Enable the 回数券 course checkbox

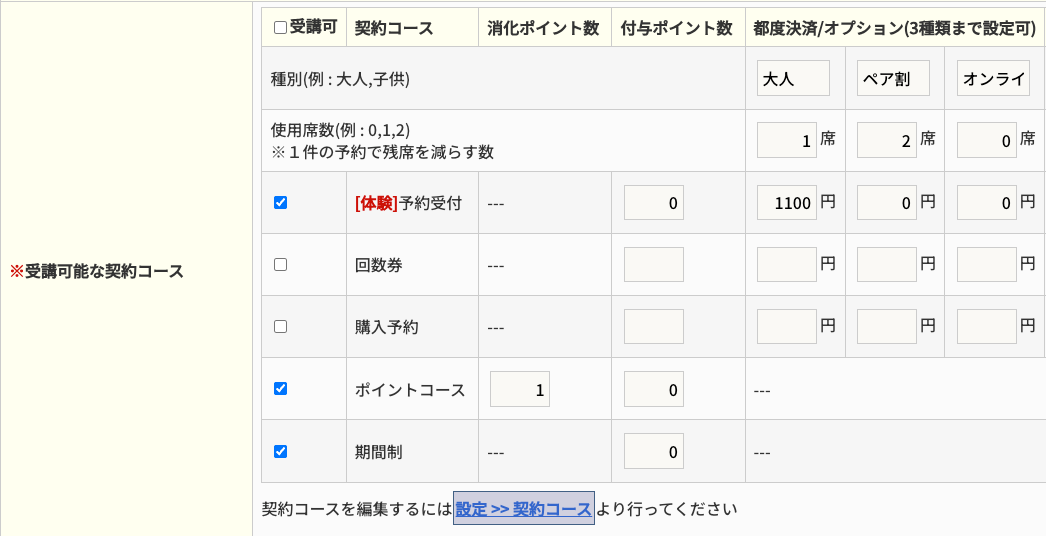pyautogui.click(x=280, y=265)
